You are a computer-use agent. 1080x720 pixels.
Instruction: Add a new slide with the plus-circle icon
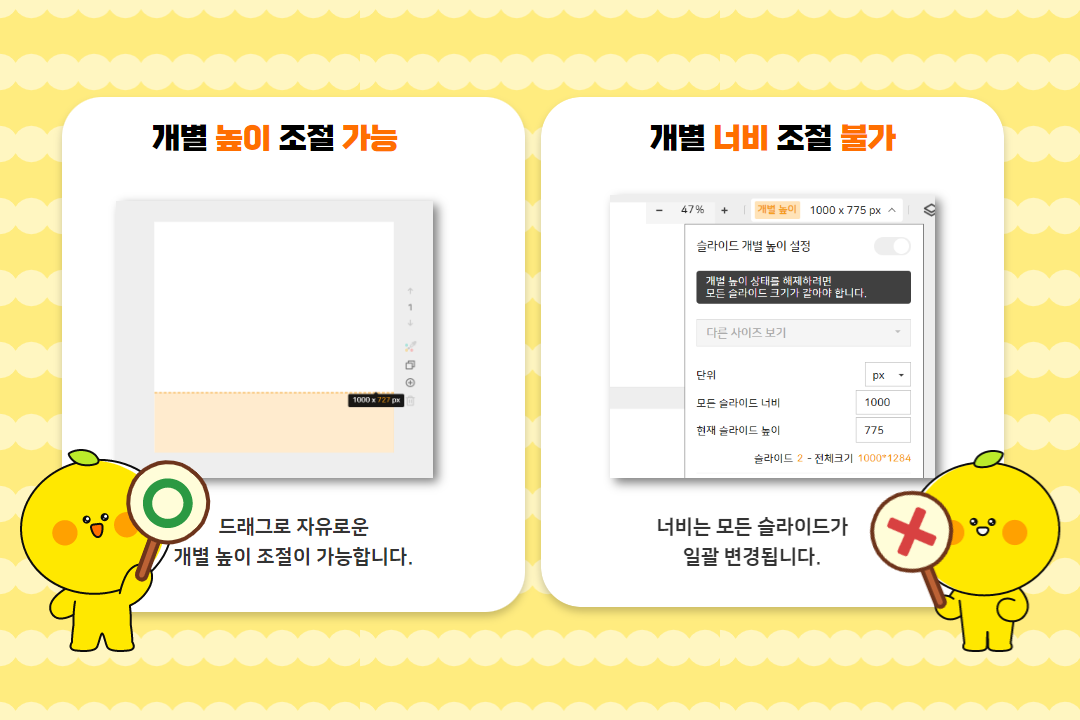tap(410, 382)
